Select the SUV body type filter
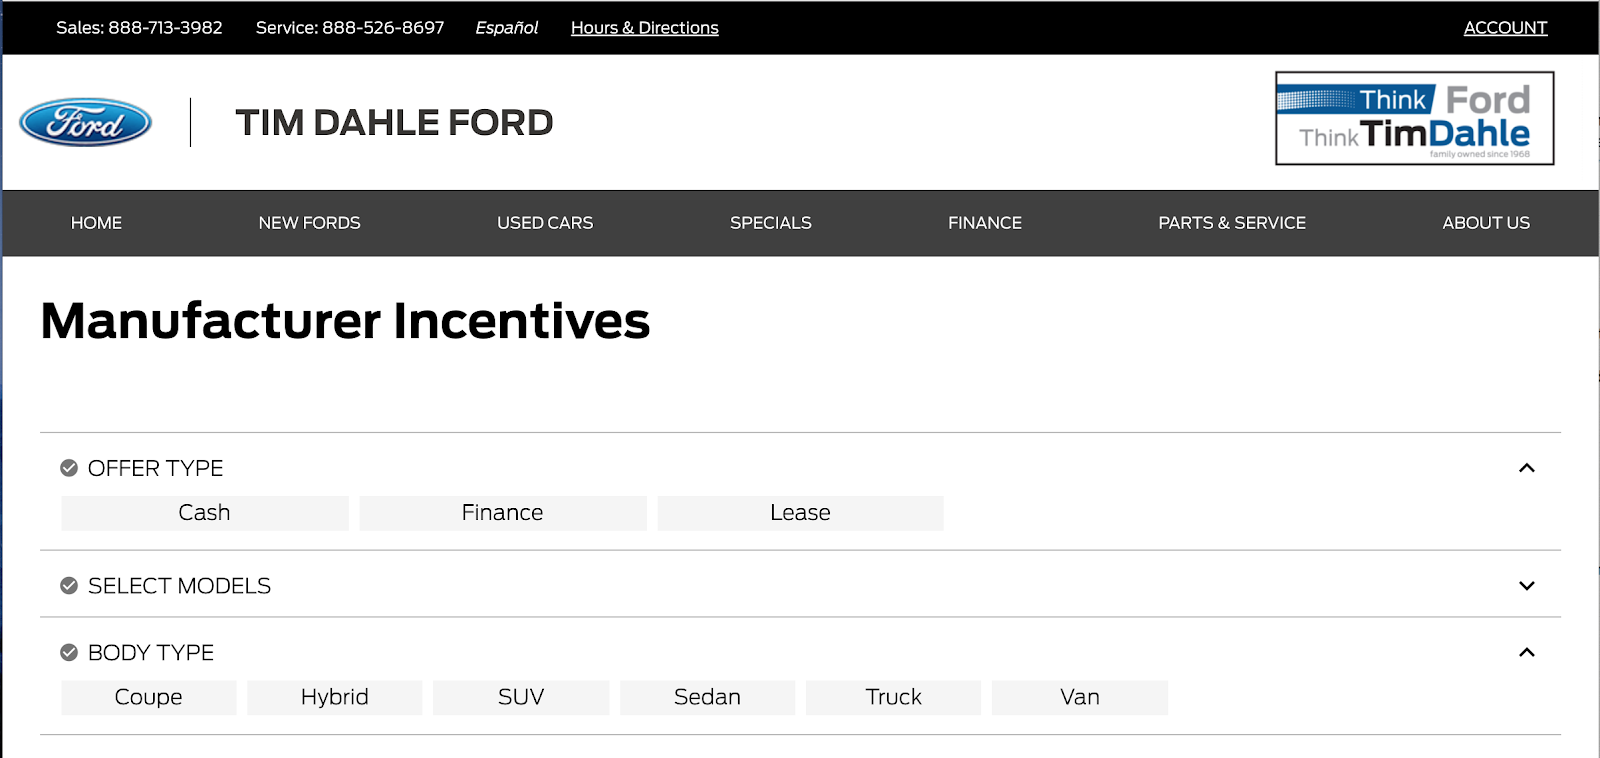Image resolution: width=1600 pixels, height=758 pixels. click(x=521, y=697)
